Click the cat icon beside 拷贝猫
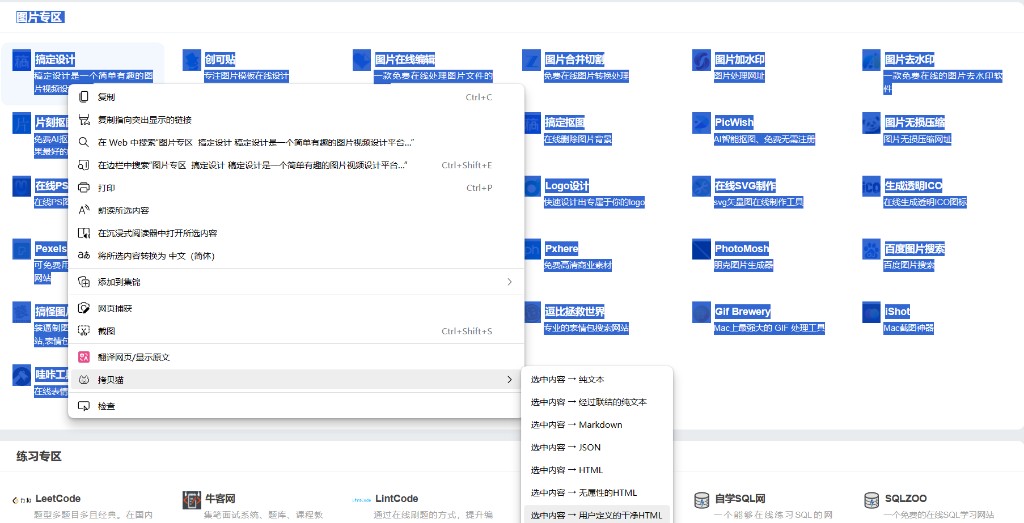Viewport: 1024px width, 523px height. pos(84,379)
